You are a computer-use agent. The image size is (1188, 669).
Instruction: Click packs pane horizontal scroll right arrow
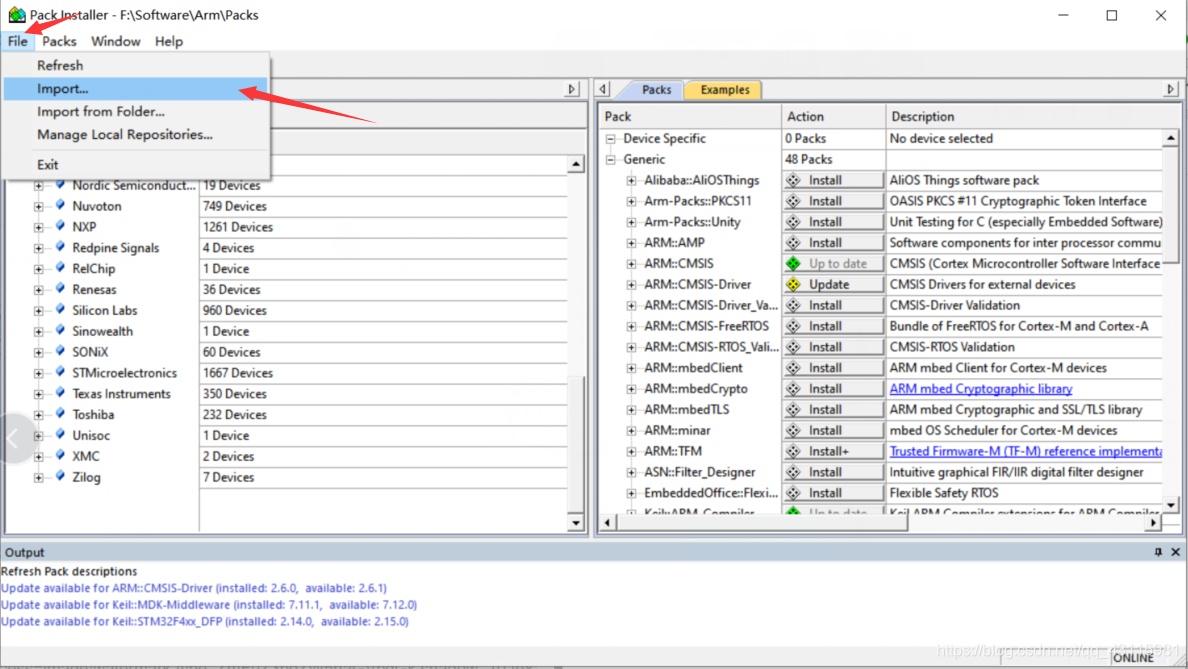1153,523
